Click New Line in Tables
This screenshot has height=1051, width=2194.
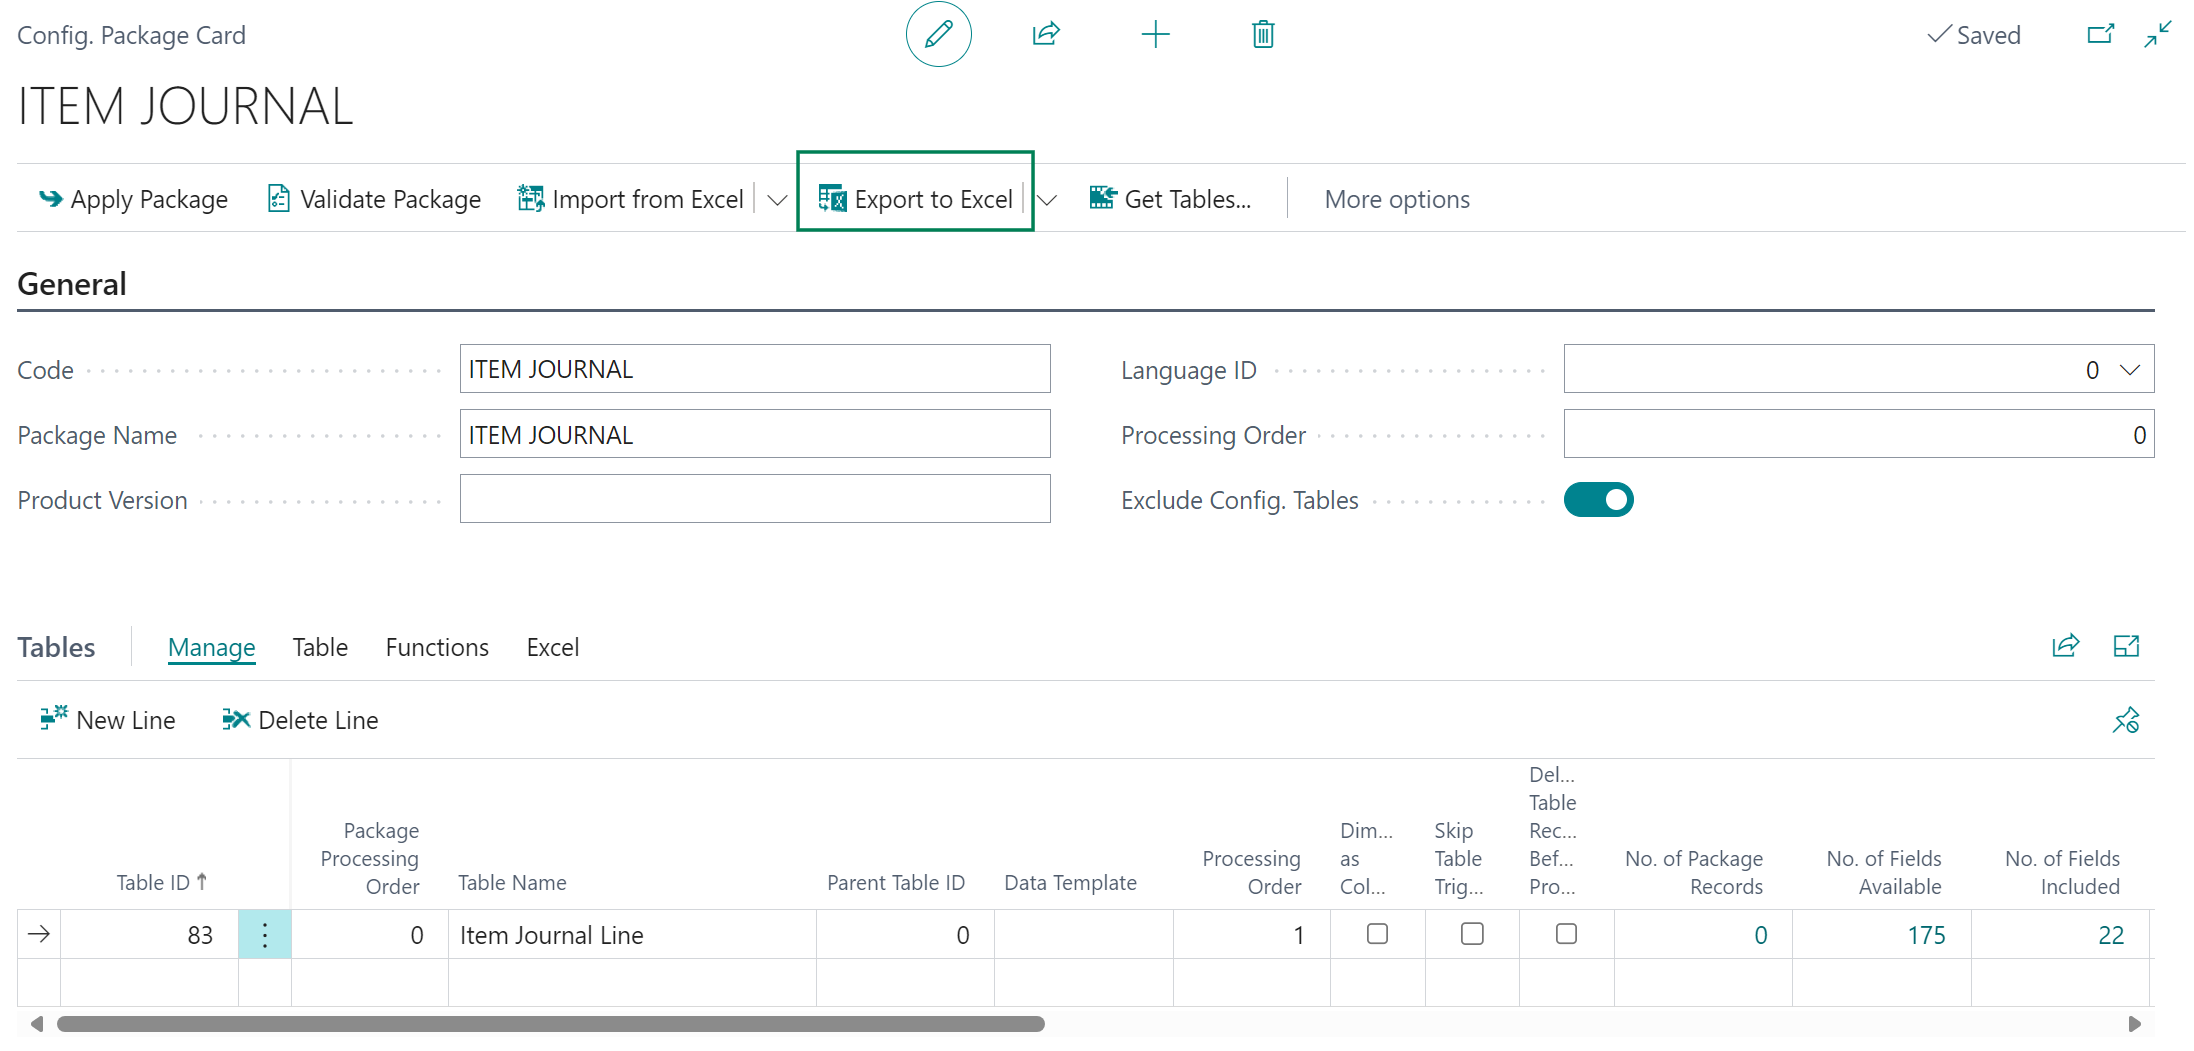(108, 720)
